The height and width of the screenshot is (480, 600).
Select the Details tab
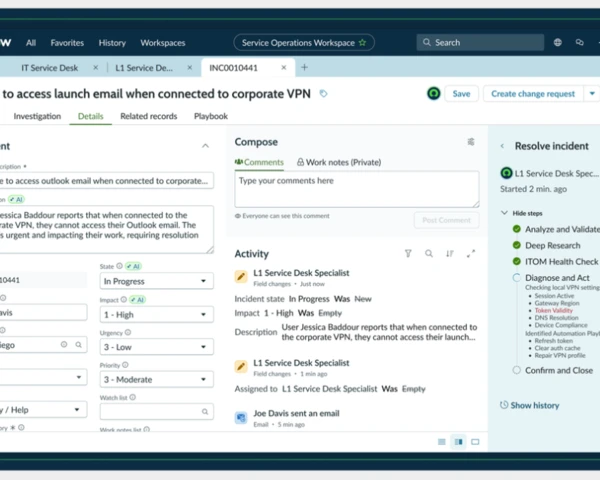[91, 116]
